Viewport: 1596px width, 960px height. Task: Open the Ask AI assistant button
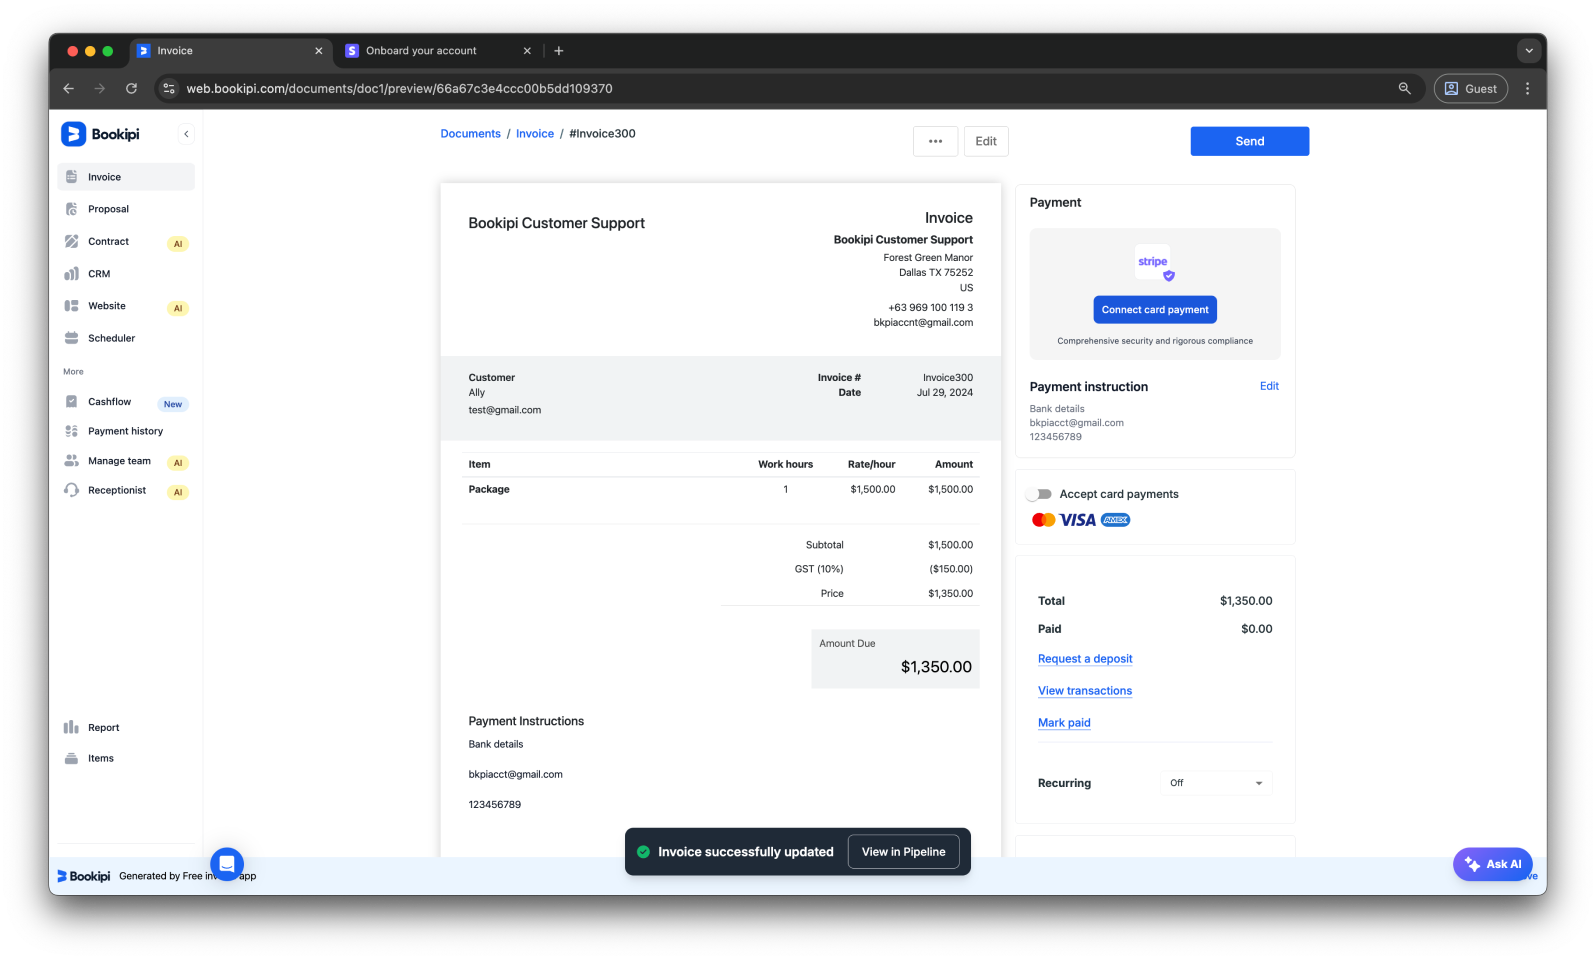coord(1492,864)
